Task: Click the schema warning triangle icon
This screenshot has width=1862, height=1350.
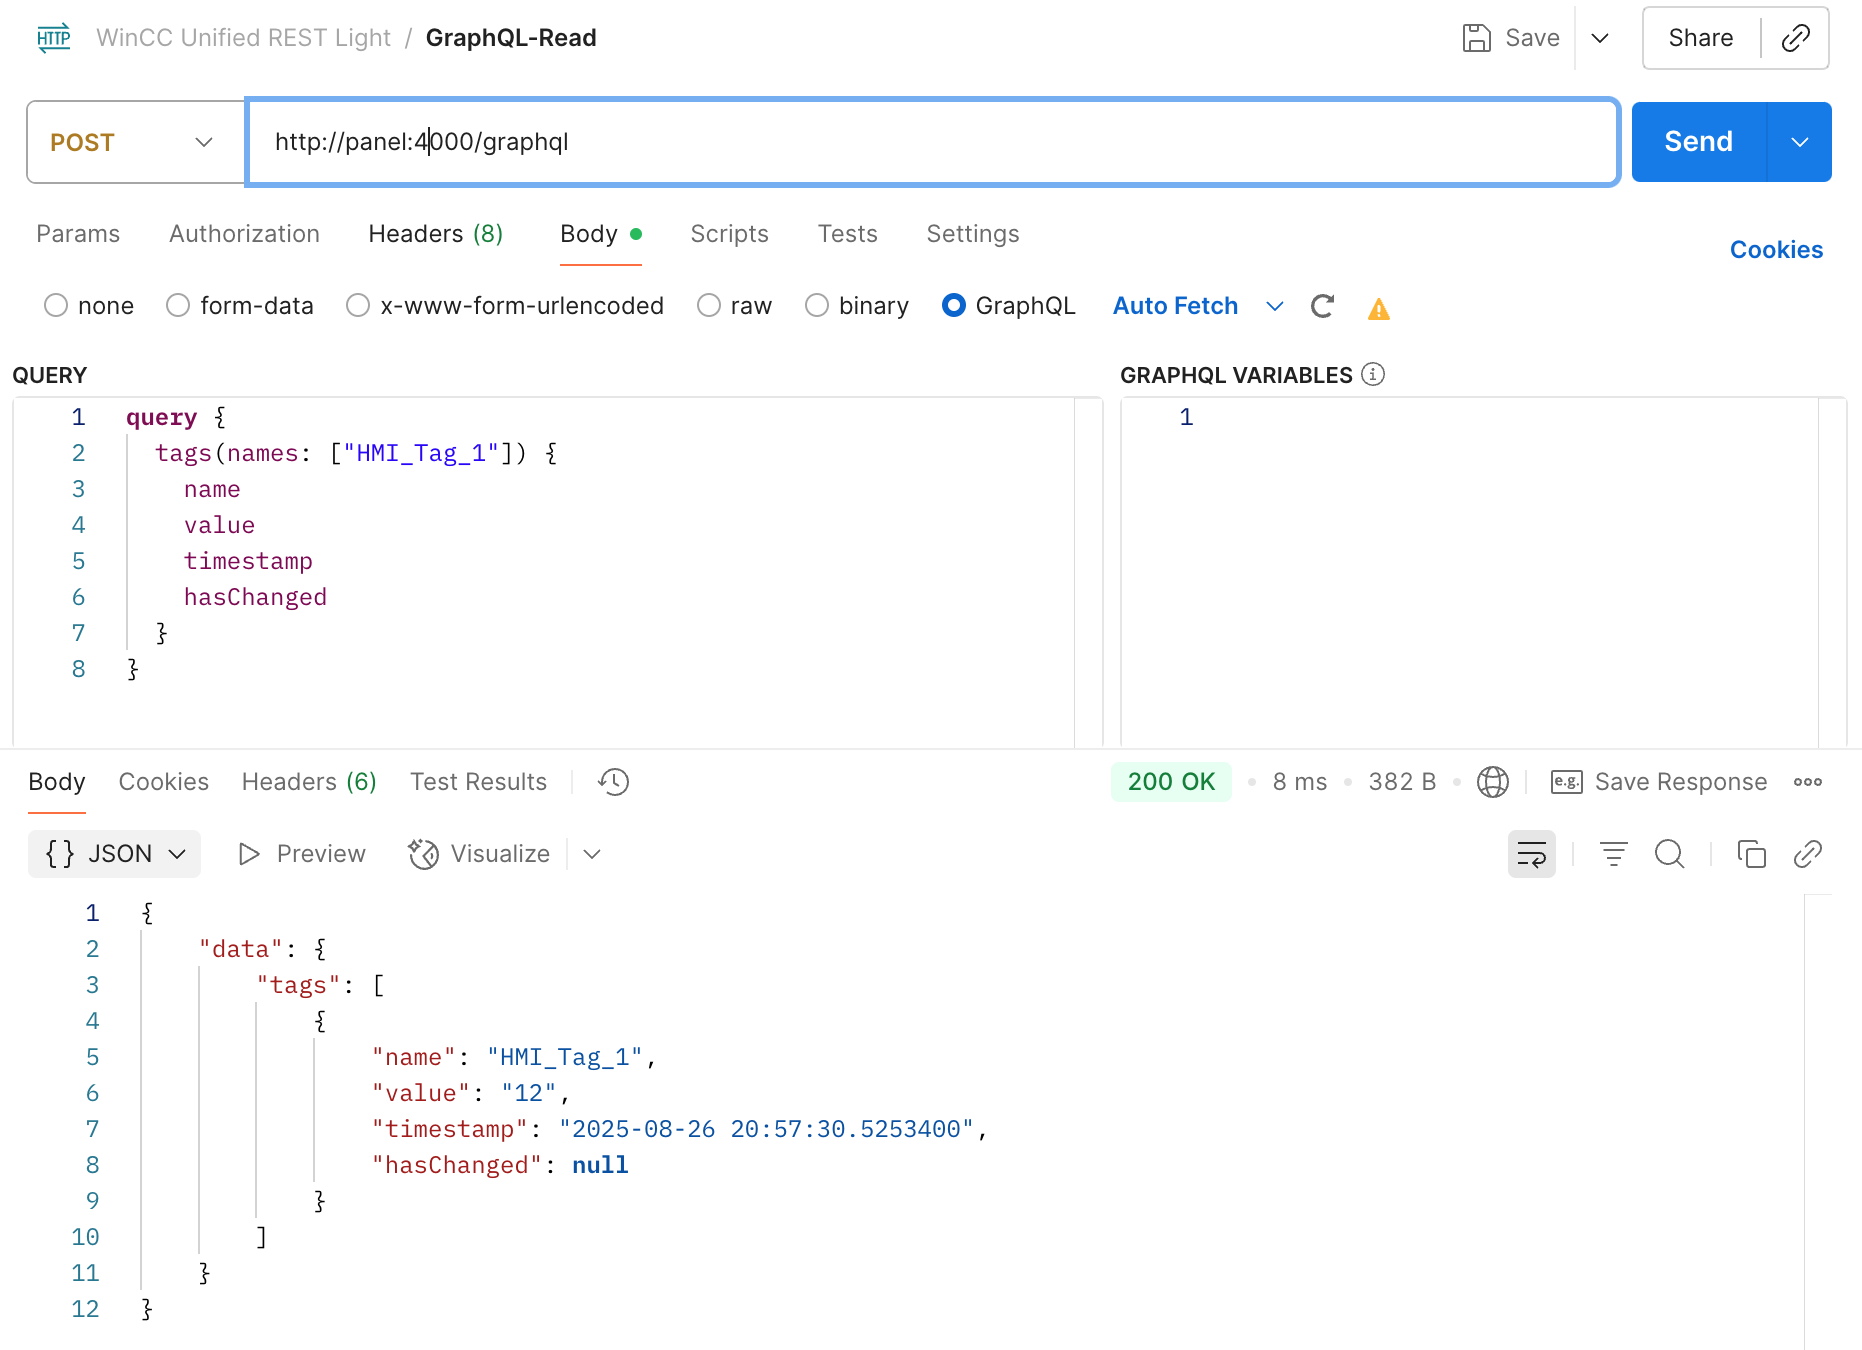Action: (1379, 309)
